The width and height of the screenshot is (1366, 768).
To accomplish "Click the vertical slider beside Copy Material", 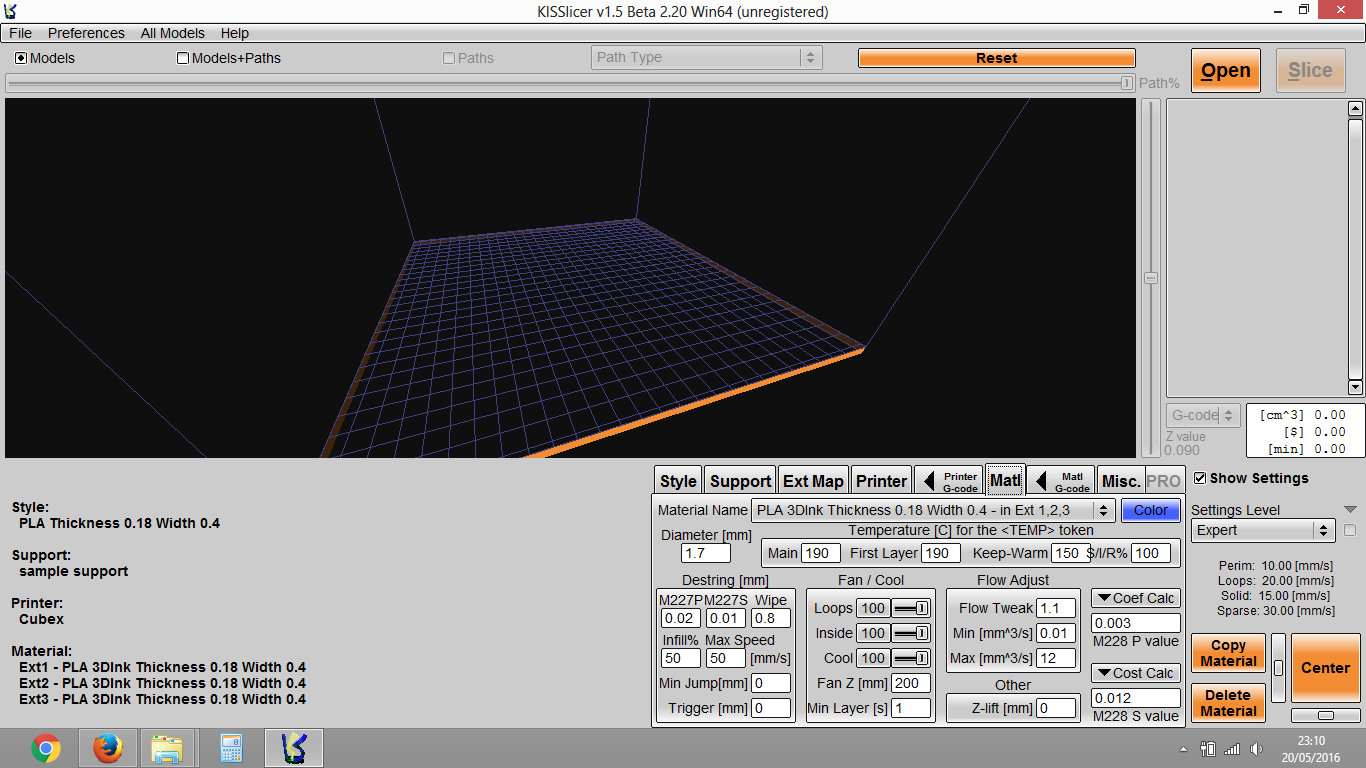I will point(1278,668).
